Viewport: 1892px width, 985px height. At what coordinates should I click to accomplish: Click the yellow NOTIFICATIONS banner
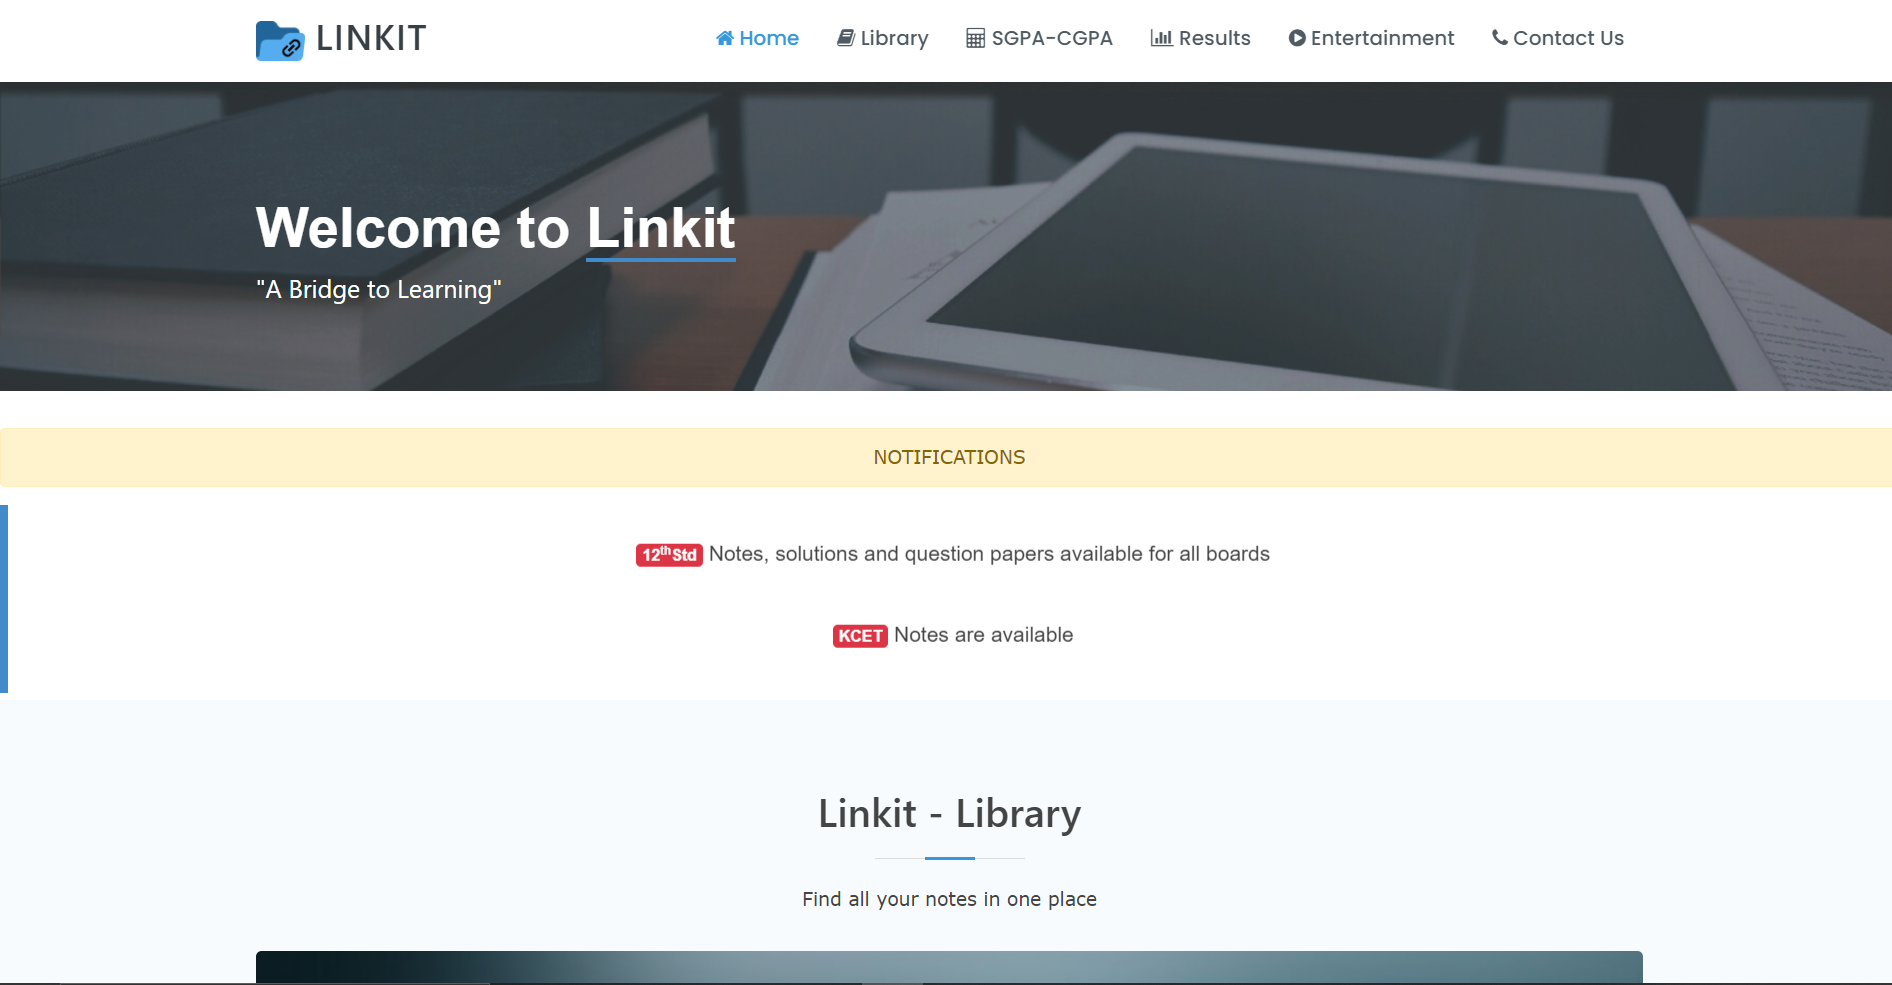[x=948, y=457]
